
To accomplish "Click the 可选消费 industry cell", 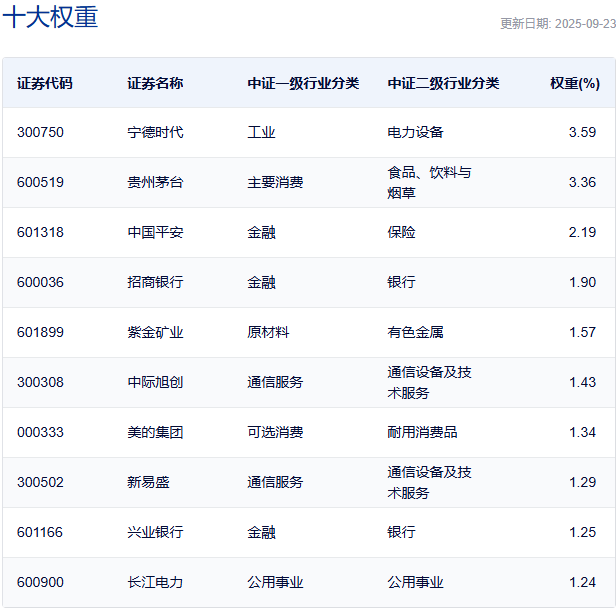I will 275,432.
